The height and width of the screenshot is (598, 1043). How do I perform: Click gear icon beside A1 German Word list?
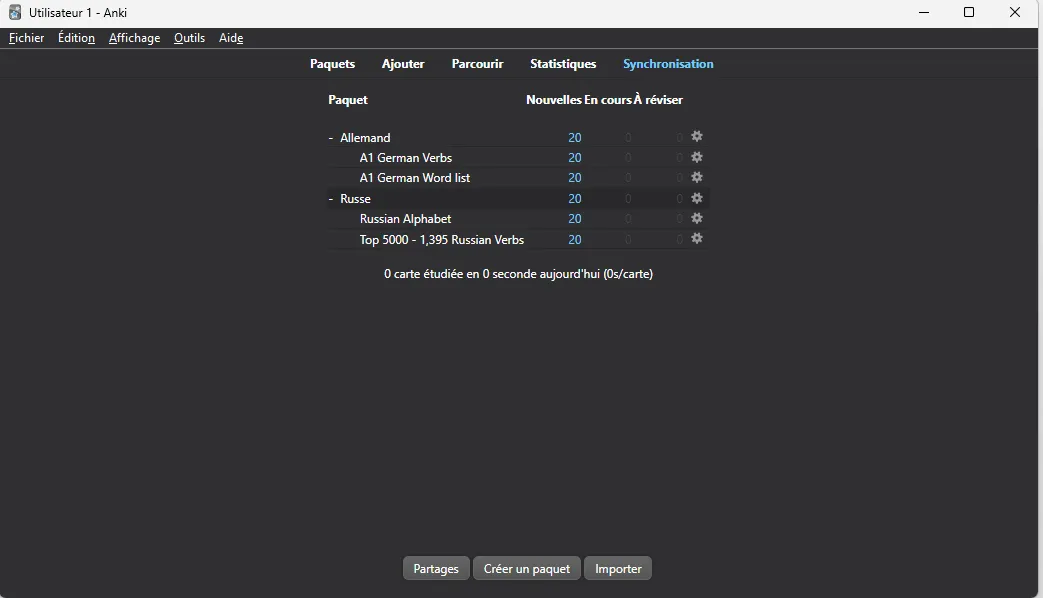(x=697, y=178)
